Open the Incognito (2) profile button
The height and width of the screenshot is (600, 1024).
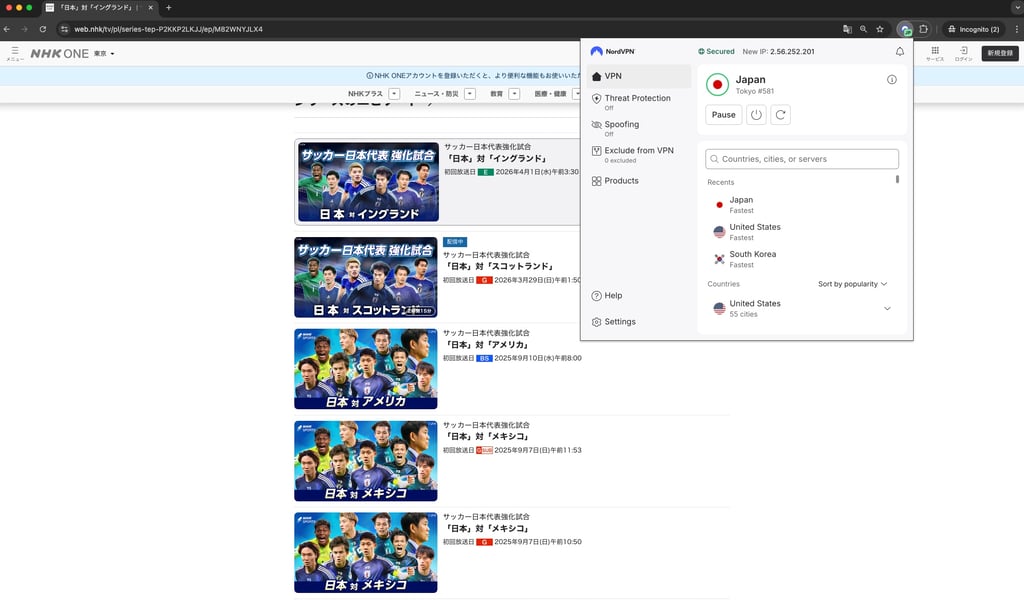[x=973, y=29]
